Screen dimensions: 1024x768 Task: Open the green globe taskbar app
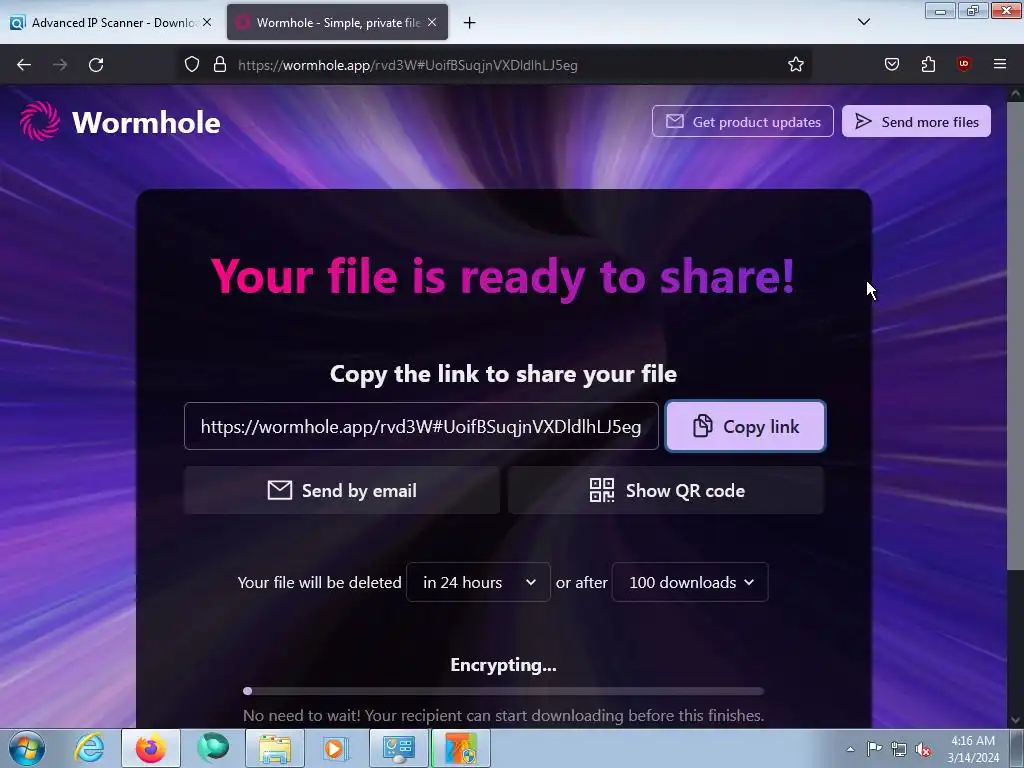(213, 748)
